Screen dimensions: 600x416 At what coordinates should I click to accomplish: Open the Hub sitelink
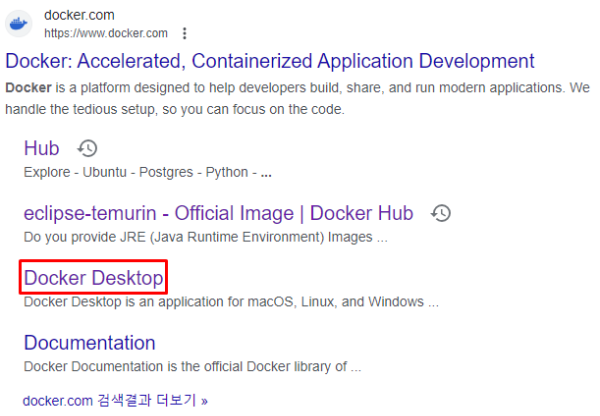pos(41,148)
